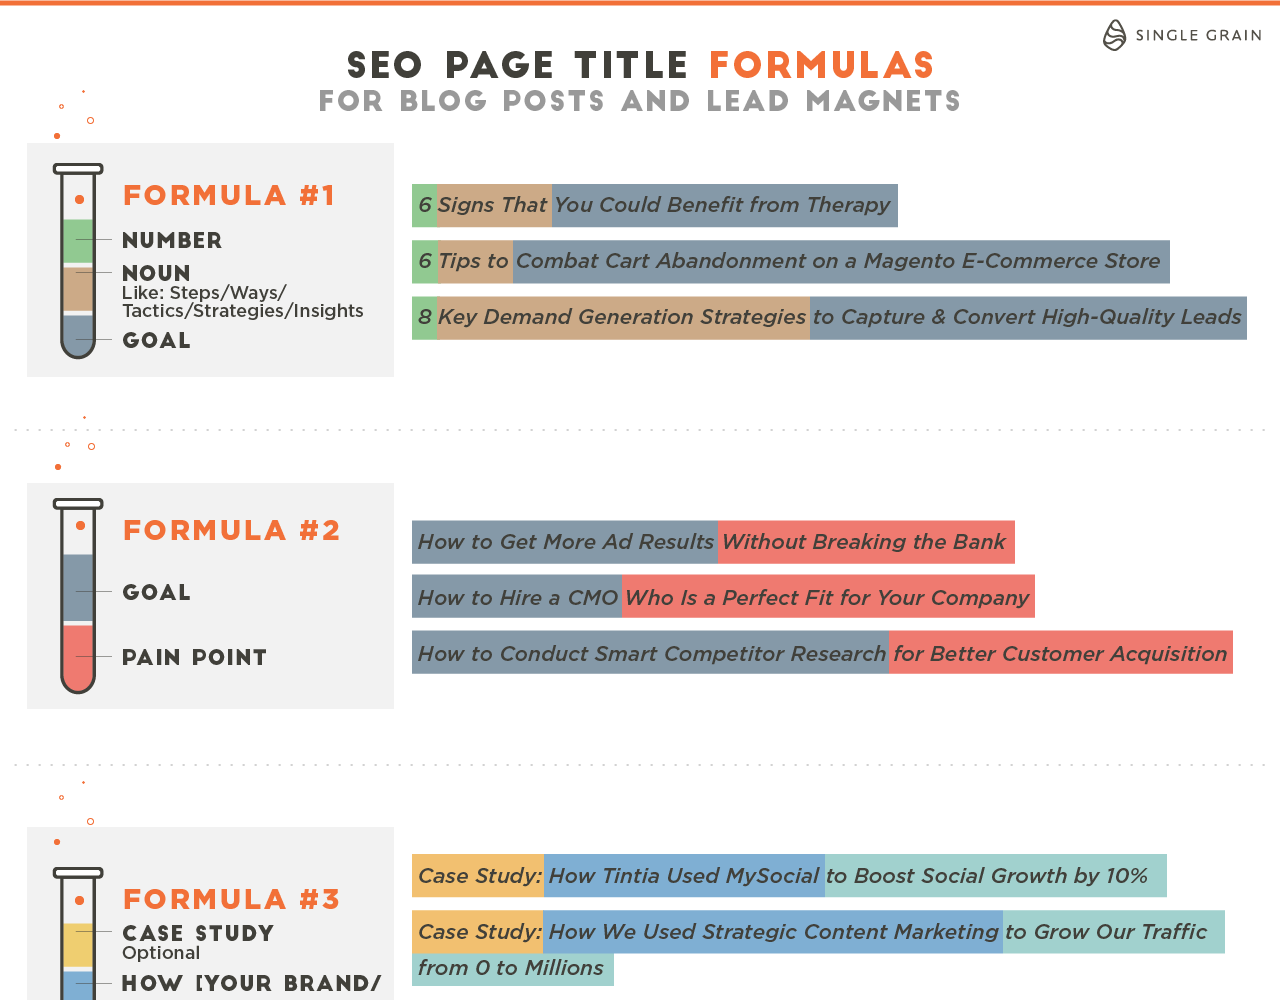Select the yellow Case Study segment in Formula #3 tube
The width and height of the screenshot is (1280, 1000).
tap(78, 945)
